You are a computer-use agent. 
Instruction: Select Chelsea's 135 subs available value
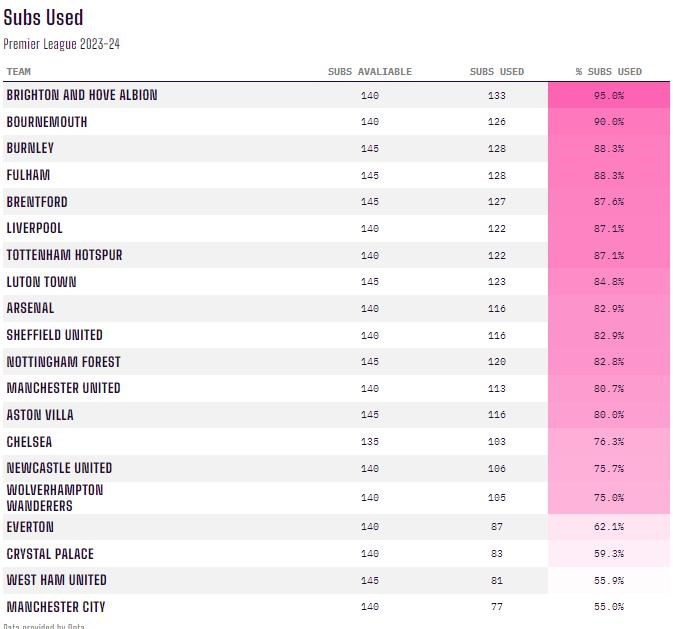(x=370, y=442)
